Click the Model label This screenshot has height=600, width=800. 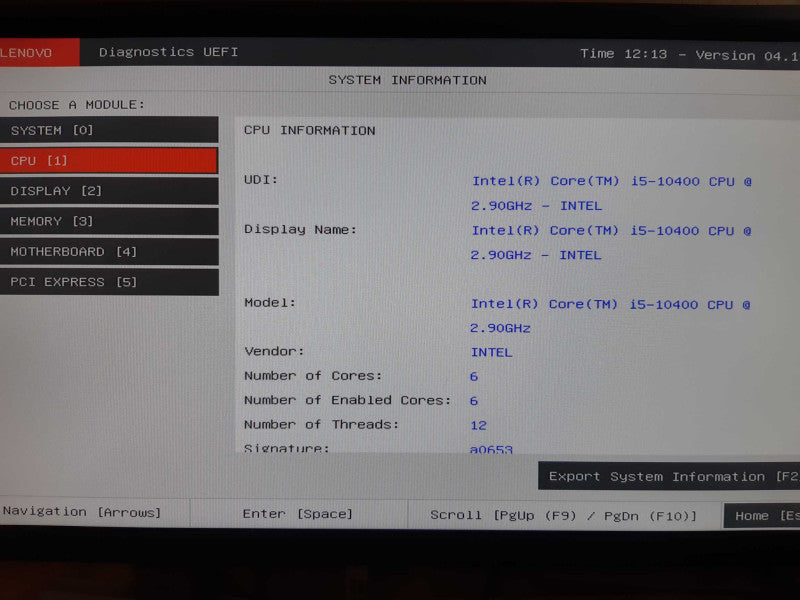coord(269,303)
